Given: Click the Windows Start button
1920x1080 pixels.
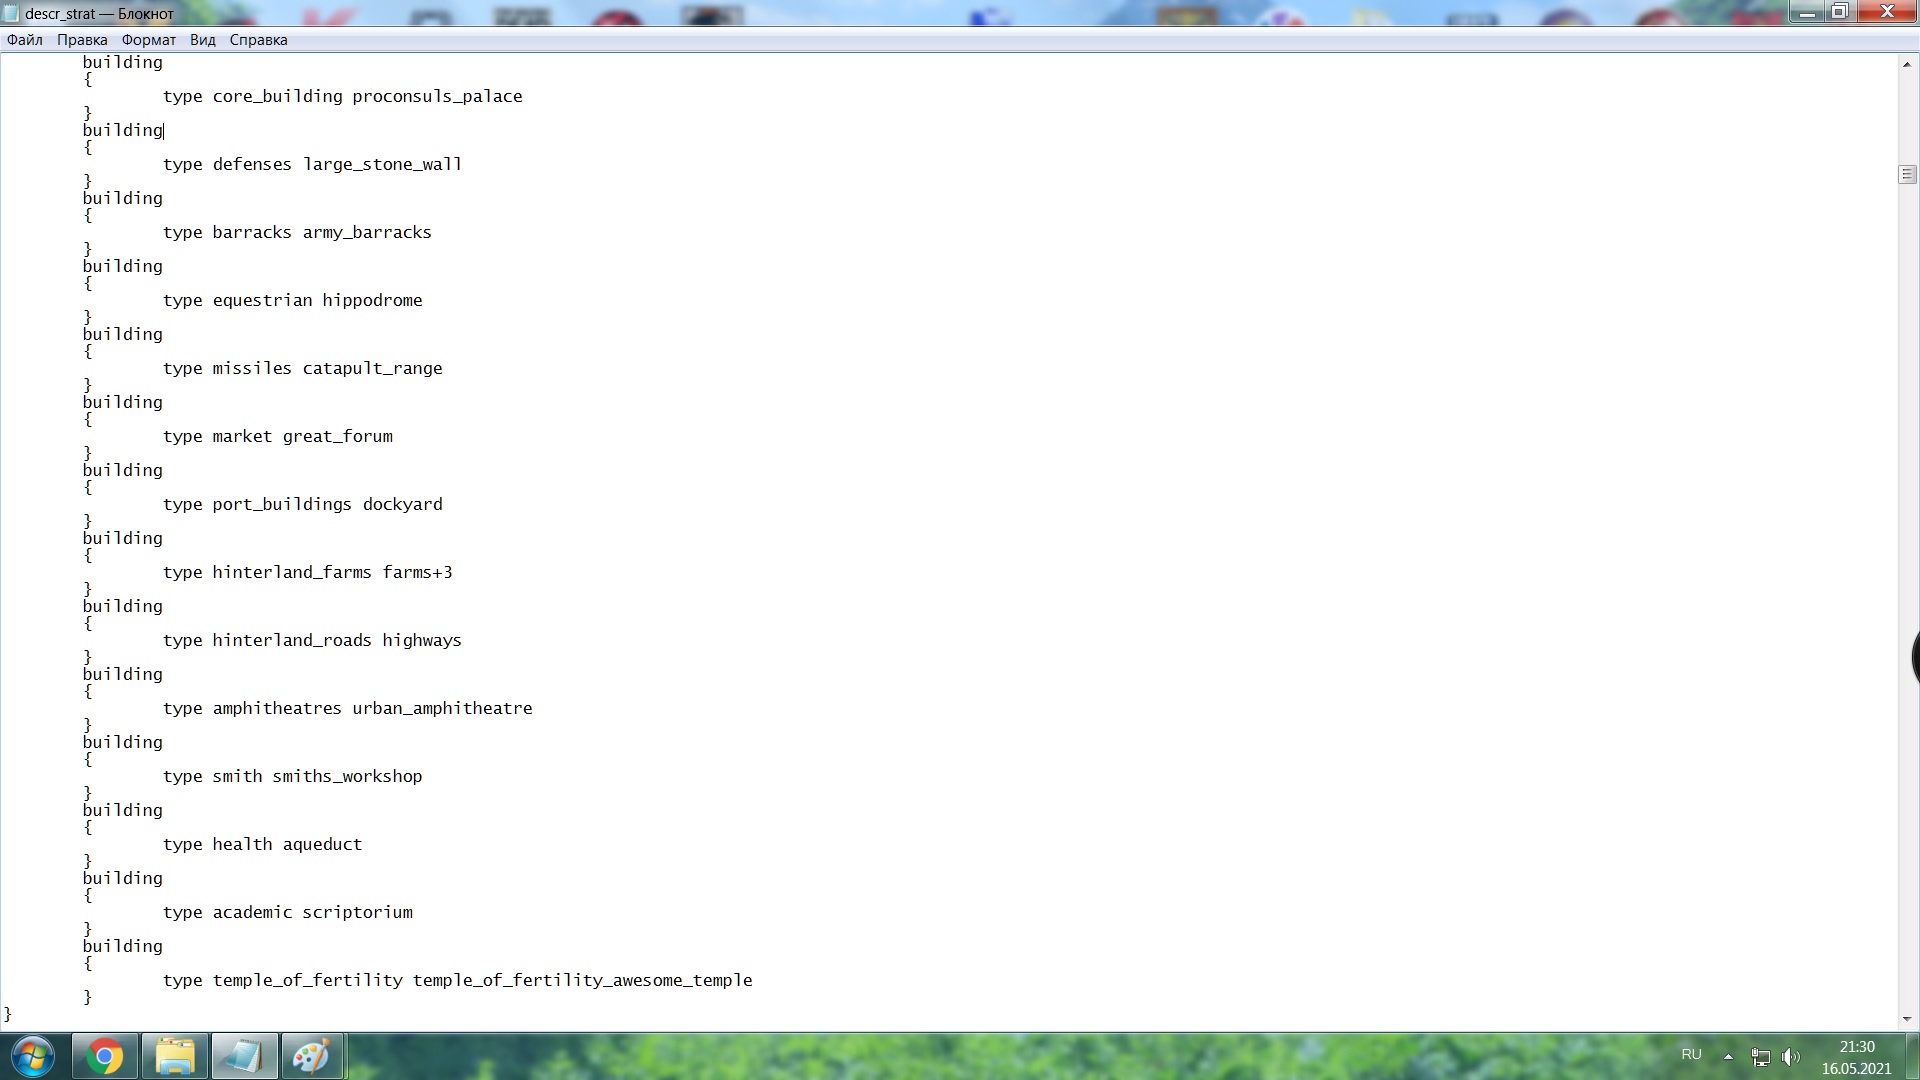Looking at the screenshot, I should click(32, 1057).
